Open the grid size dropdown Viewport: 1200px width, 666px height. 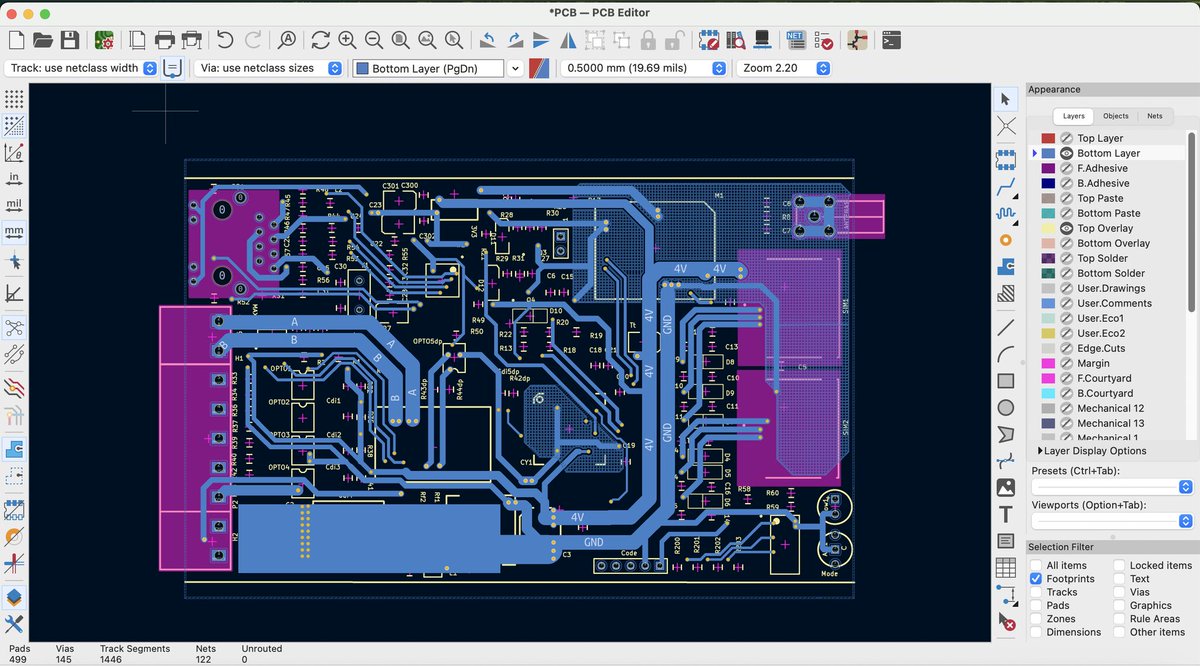718,67
